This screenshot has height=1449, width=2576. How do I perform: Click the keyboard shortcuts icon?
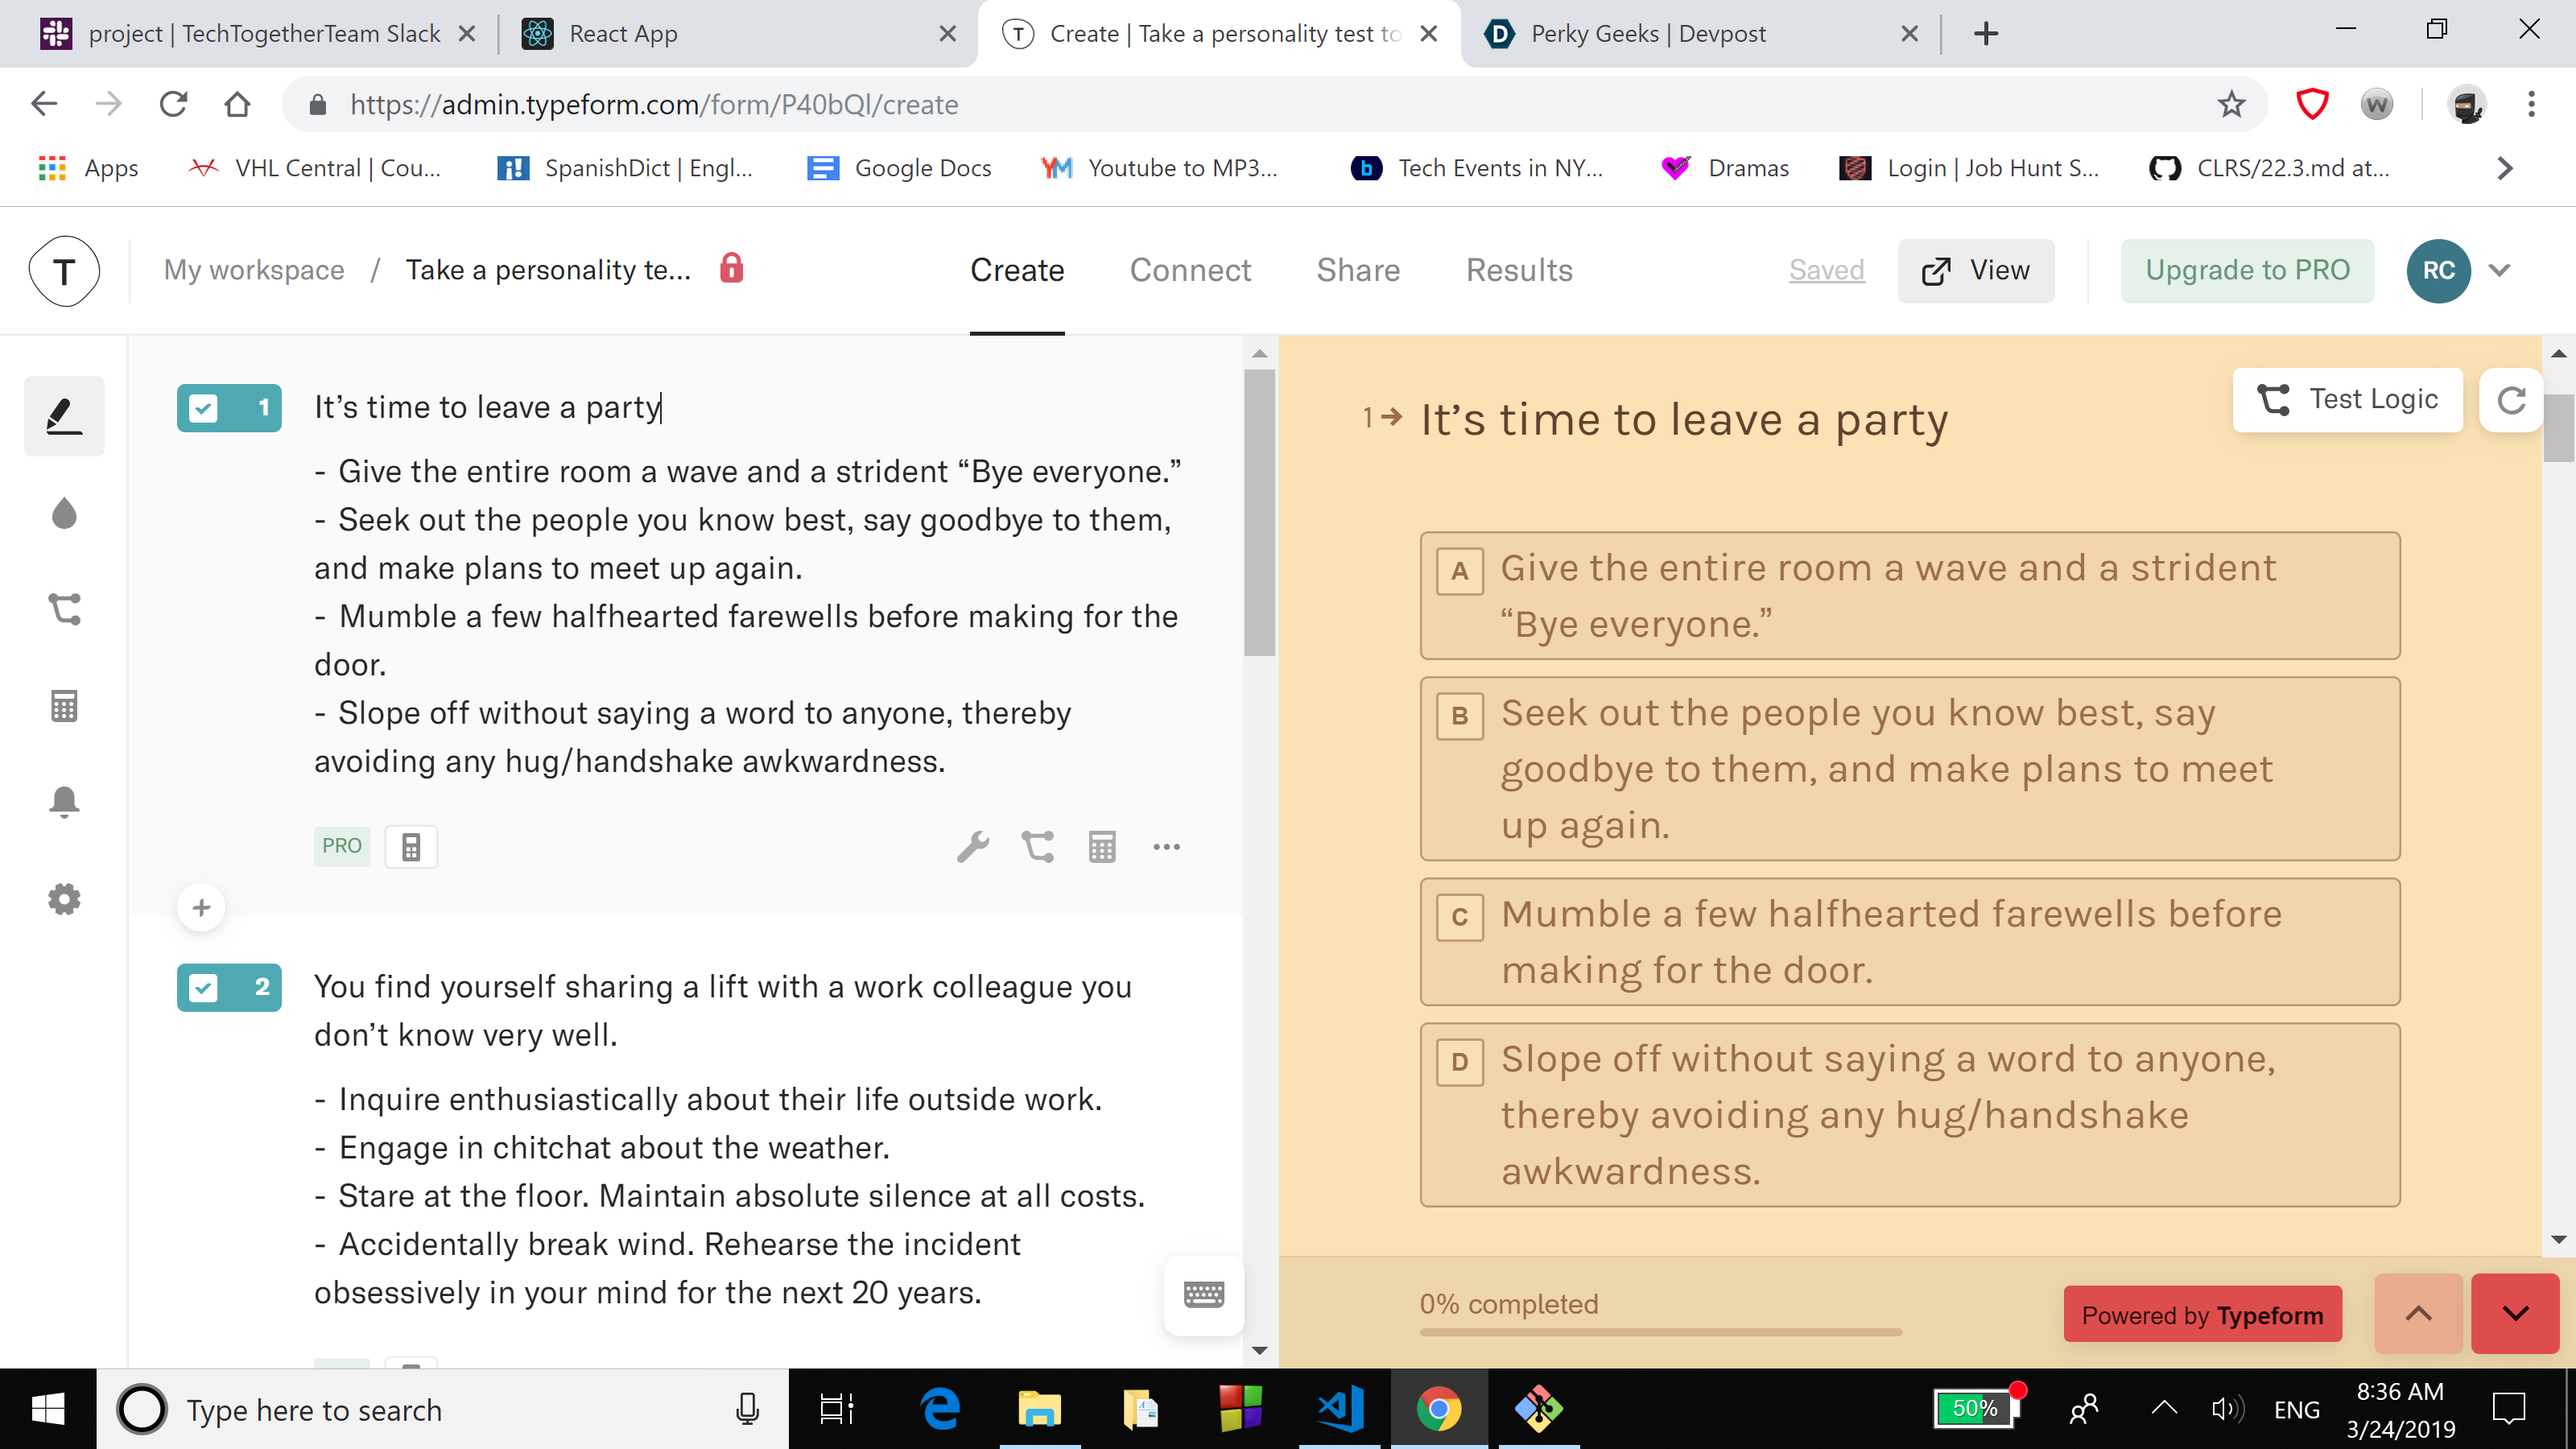point(1203,1294)
